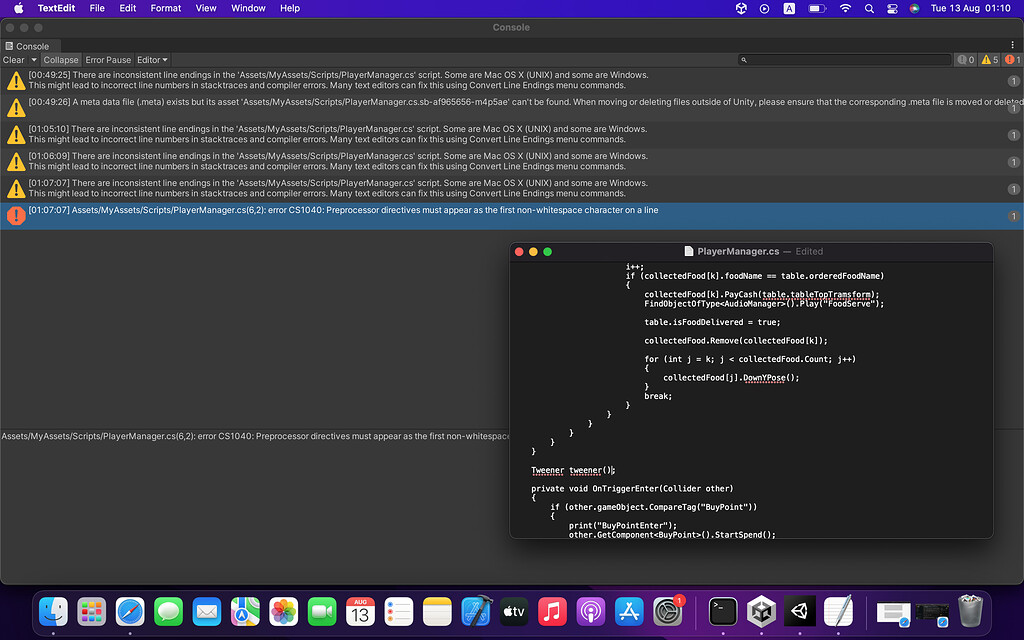
Task: Open Calendar showing August 13 in the Dock
Action: [359, 612]
